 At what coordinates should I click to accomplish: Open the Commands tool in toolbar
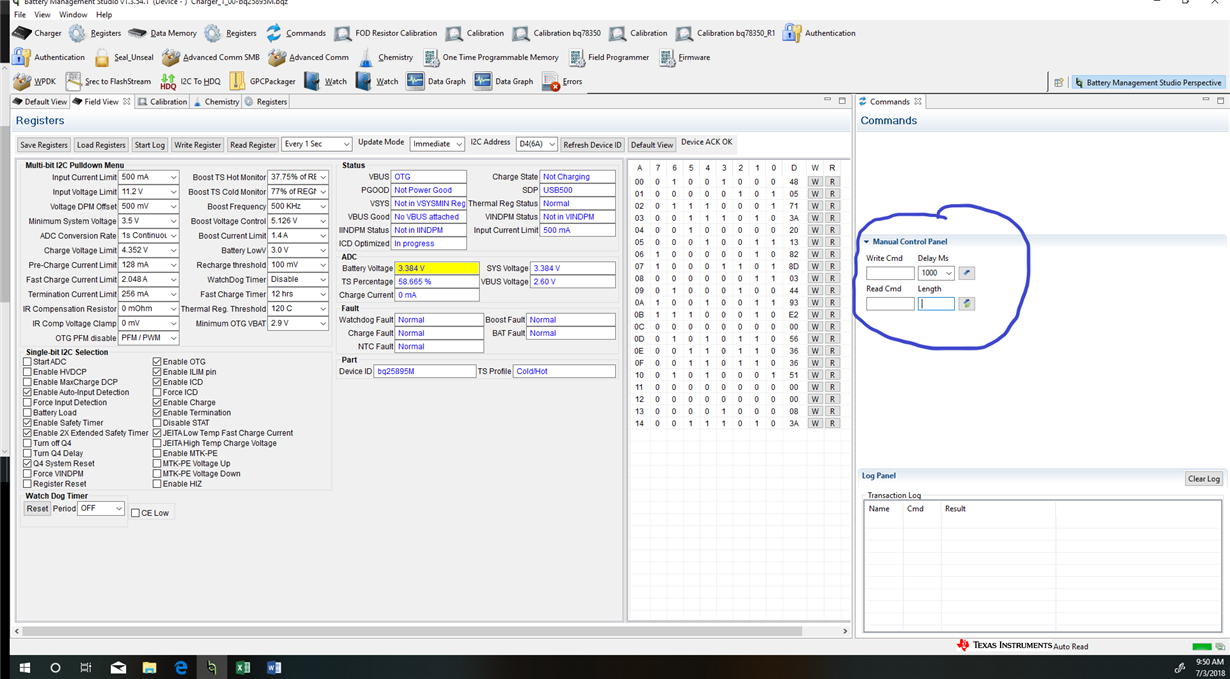coord(295,33)
